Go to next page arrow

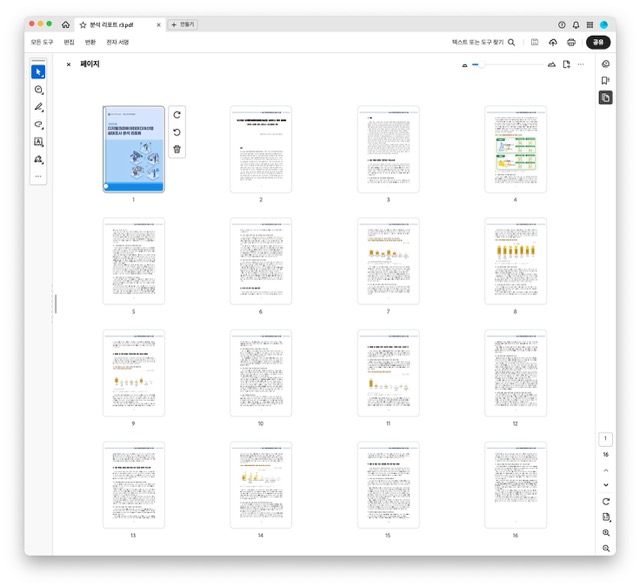tap(606, 485)
